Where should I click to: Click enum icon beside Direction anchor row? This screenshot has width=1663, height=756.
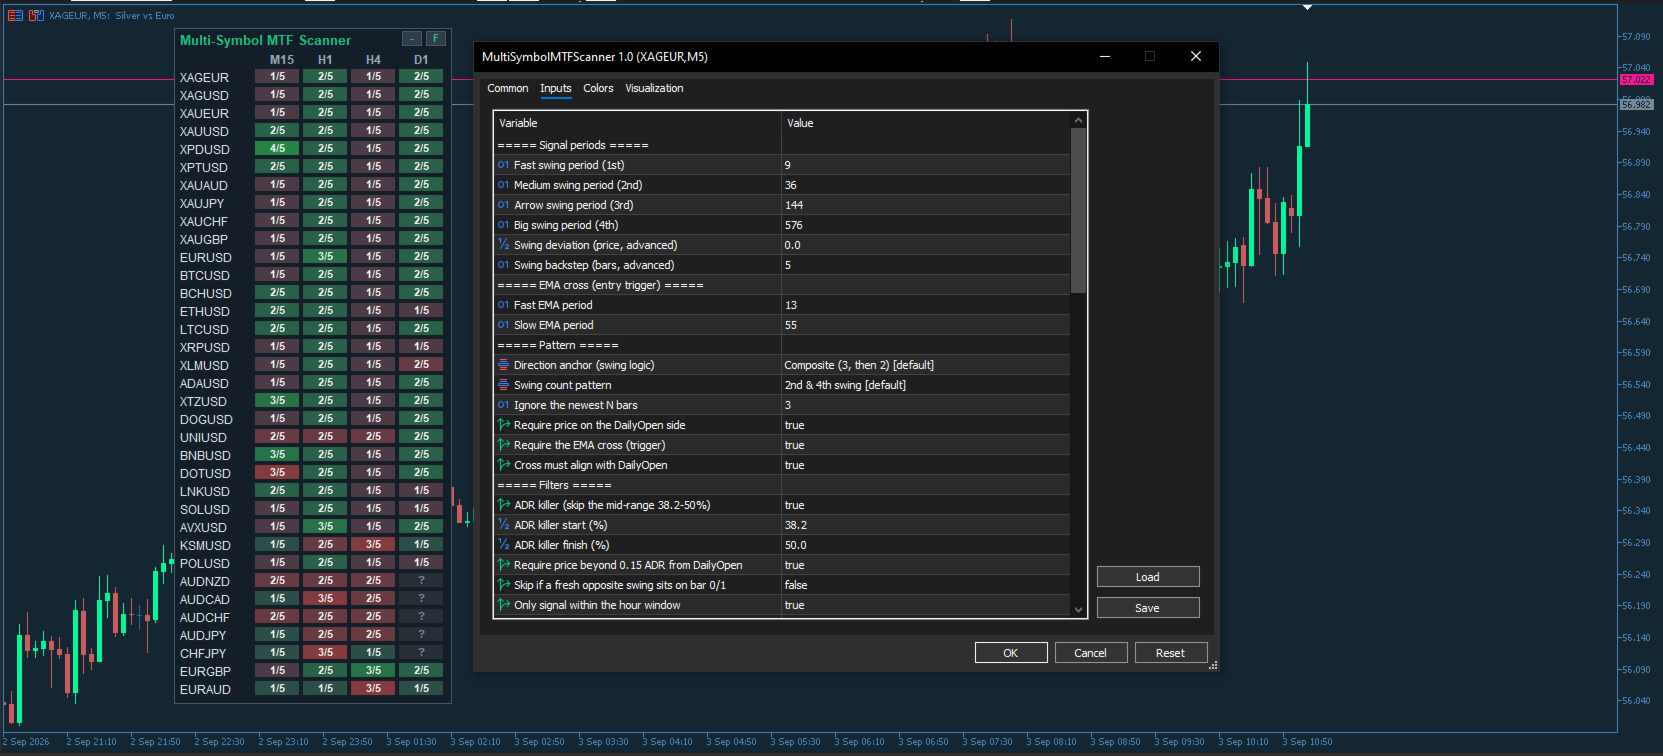(503, 365)
